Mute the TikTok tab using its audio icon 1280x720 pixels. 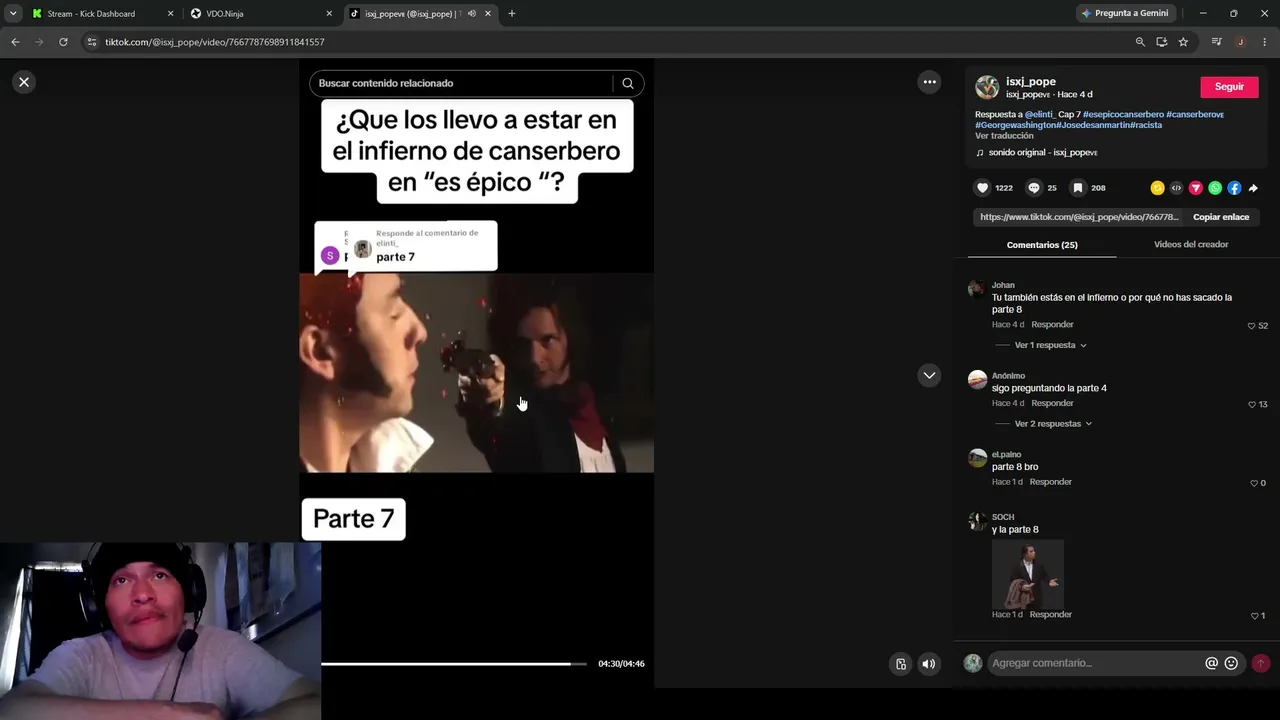click(x=472, y=14)
